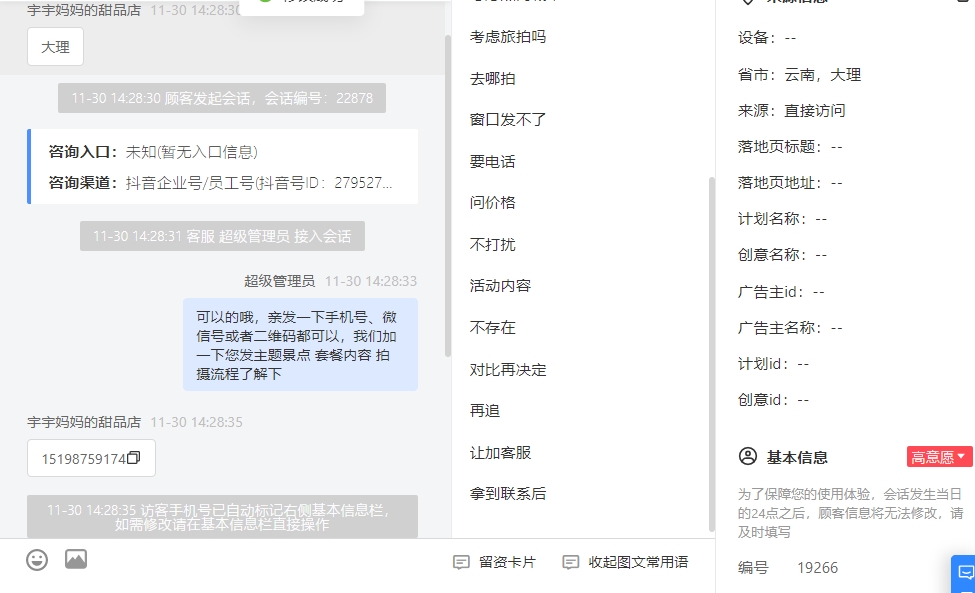Click the 收起图文常用语 message icon
Image resolution: width=975 pixels, height=593 pixels.
pyautogui.click(x=570, y=563)
